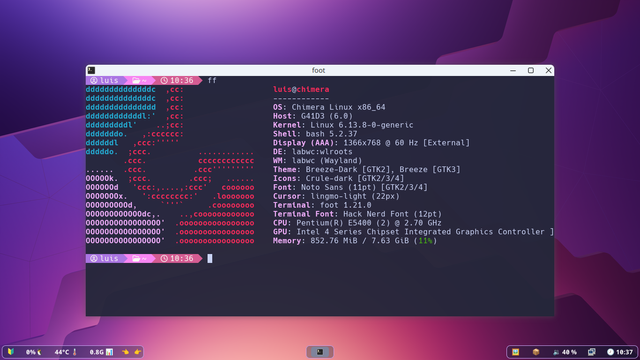Click the 'Terminal: foot 1.21.0' line
The image size is (640, 360).
click(322, 205)
